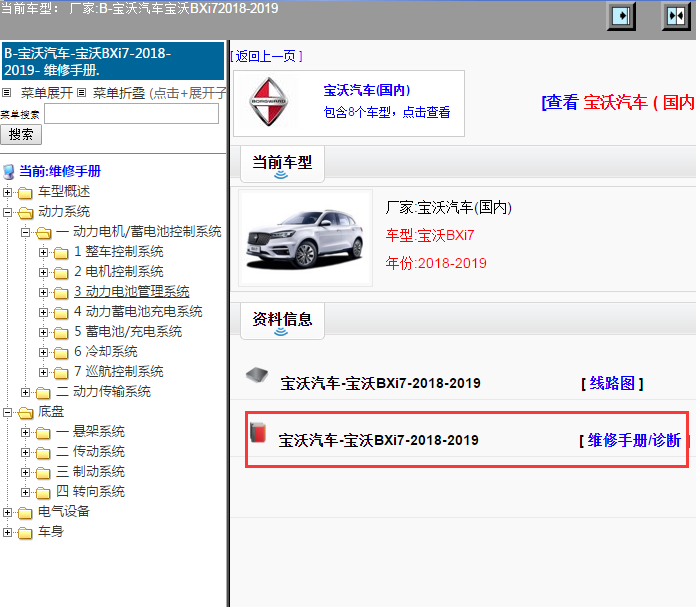This screenshot has height=607, width=696.
Task: Click the single-arrow panel button in header
Action: tap(621, 16)
